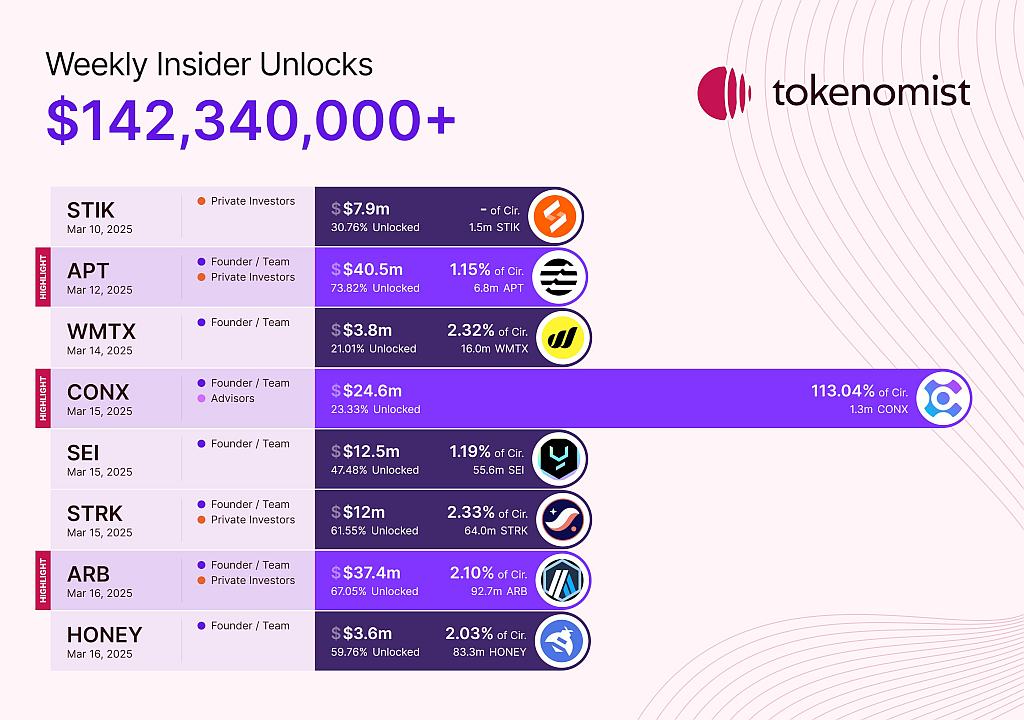Screen dimensions: 1024x720
Task: Click the HONEY blue token logo
Action: click(x=561, y=641)
